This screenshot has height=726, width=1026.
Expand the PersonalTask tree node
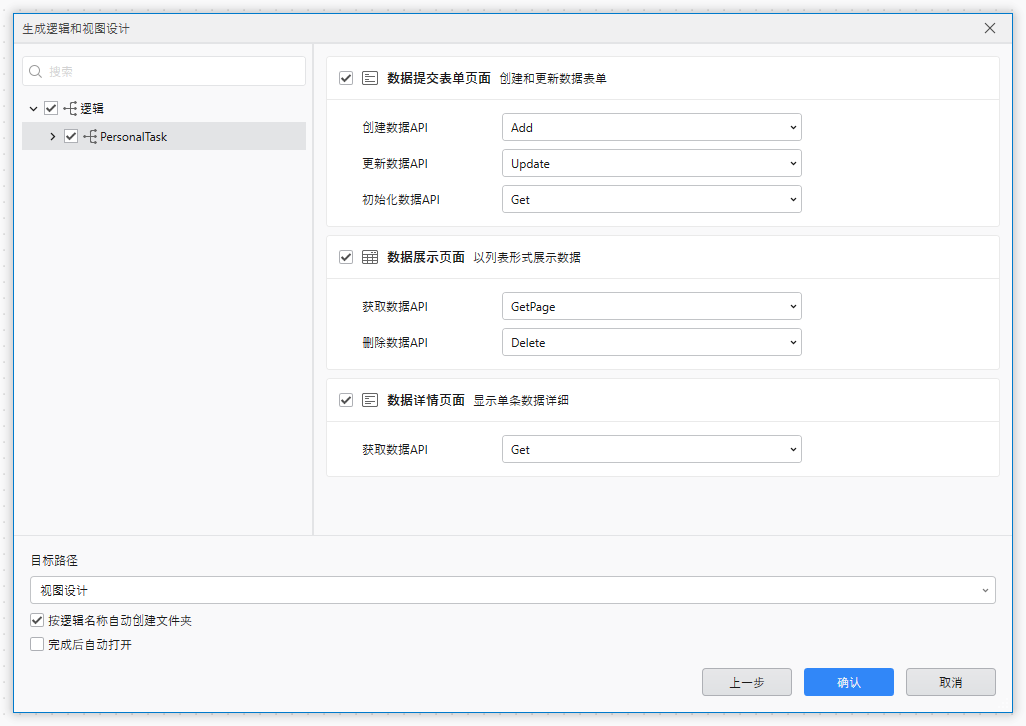coord(53,136)
